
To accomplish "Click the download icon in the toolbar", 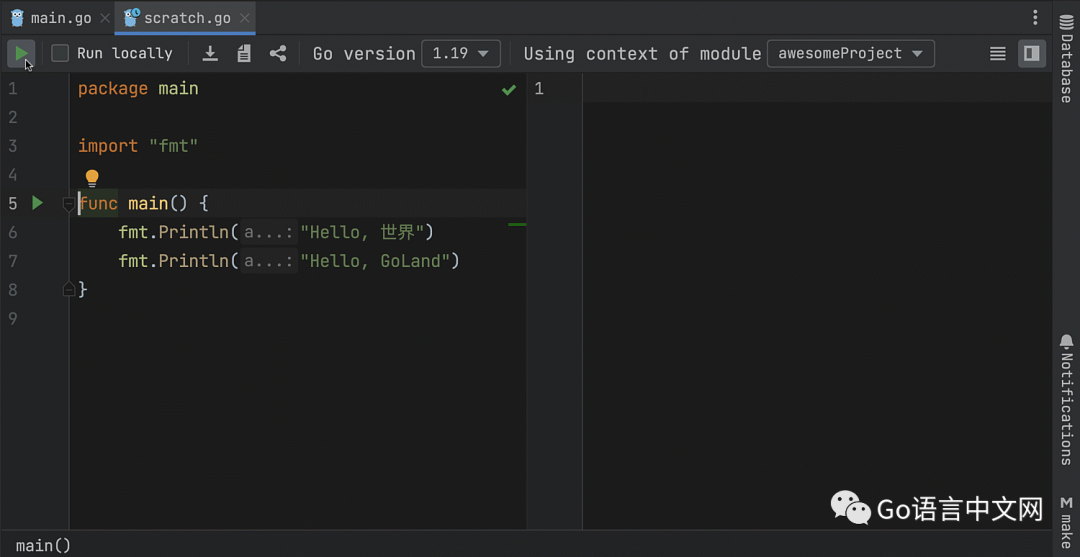I will [210, 54].
